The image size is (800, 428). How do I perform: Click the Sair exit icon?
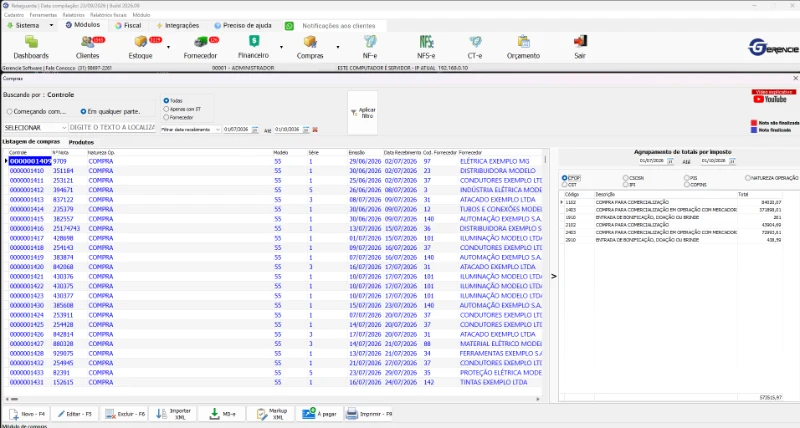[580, 47]
